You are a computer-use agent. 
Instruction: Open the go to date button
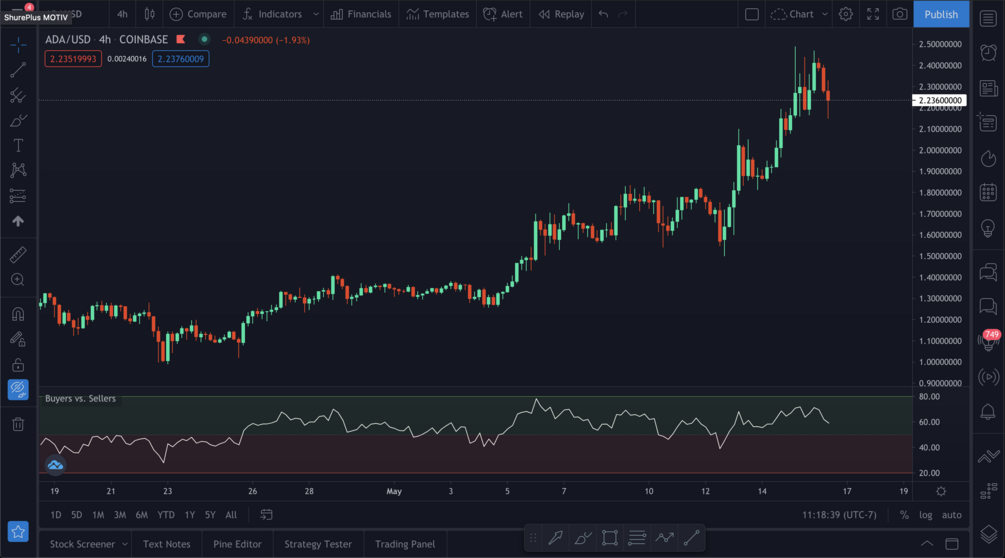tap(266, 514)
